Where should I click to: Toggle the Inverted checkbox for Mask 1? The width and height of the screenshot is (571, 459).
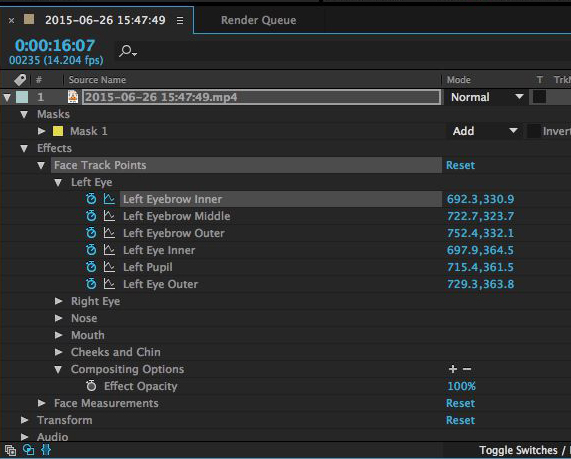pyautogui.click(x=534, y=131)
